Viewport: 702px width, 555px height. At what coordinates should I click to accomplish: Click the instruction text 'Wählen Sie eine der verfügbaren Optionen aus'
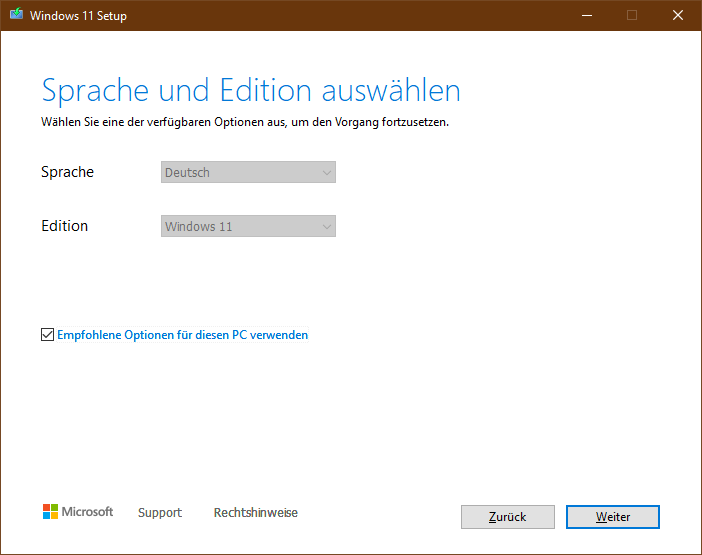(163, 122)
